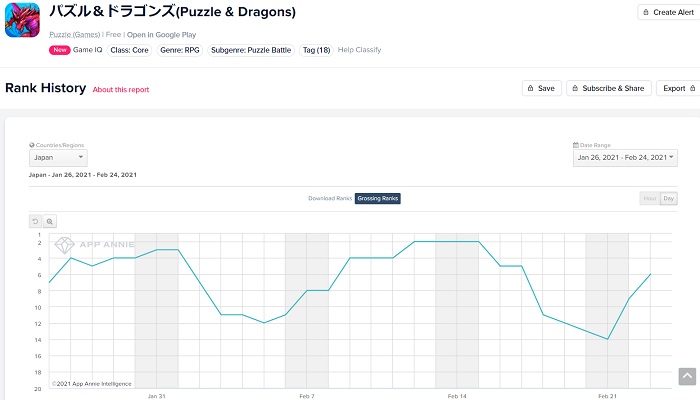This screenshot has height=400, width=700.
Task: Open the Japan country dropdown
Action: [x=58, y=158]
